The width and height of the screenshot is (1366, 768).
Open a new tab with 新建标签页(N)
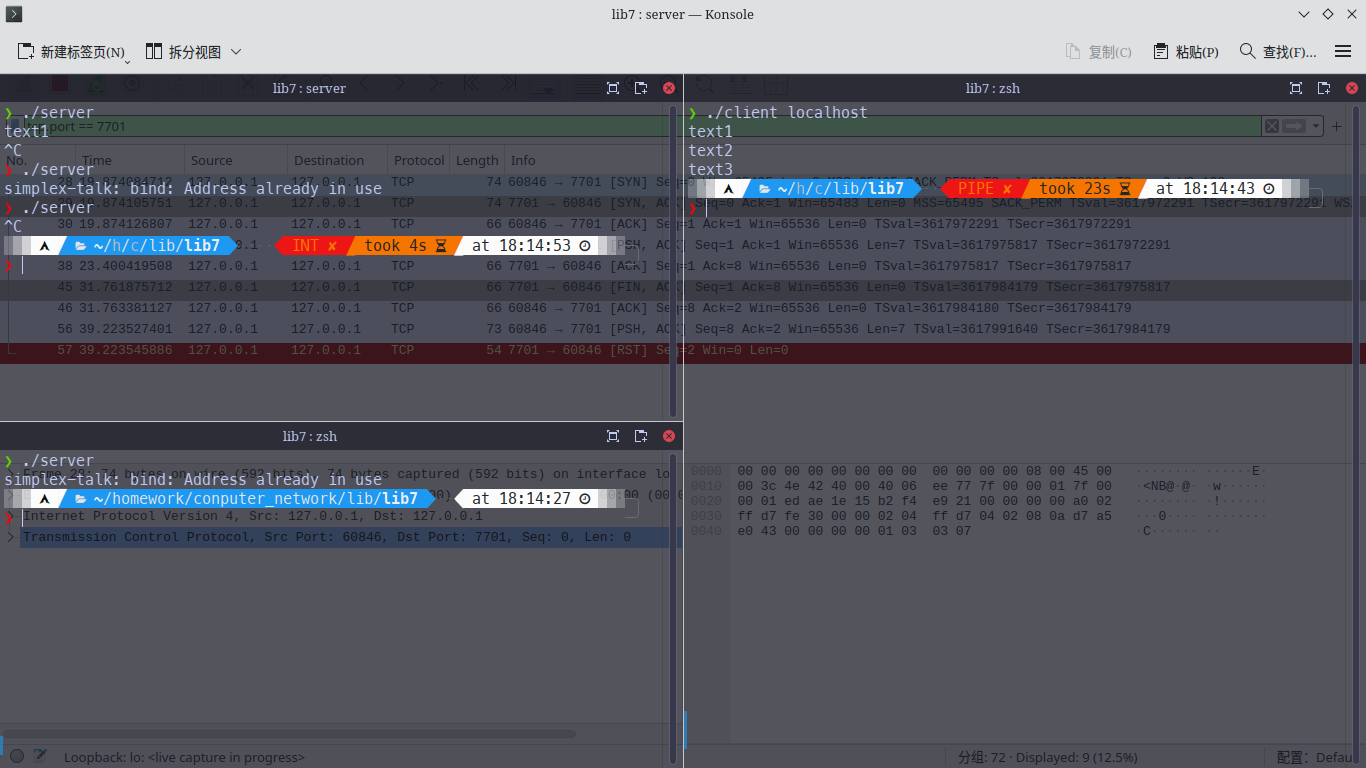tap(70, 52)
